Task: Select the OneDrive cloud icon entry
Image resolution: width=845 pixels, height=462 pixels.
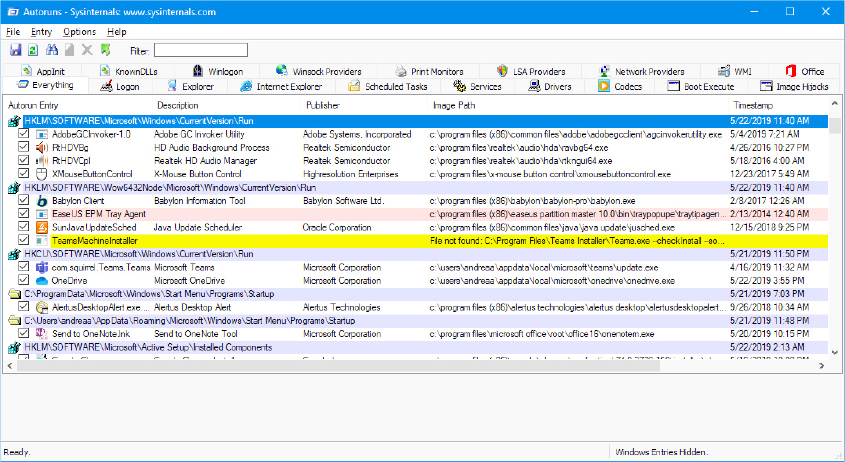Action: click(x=42, y=281)
